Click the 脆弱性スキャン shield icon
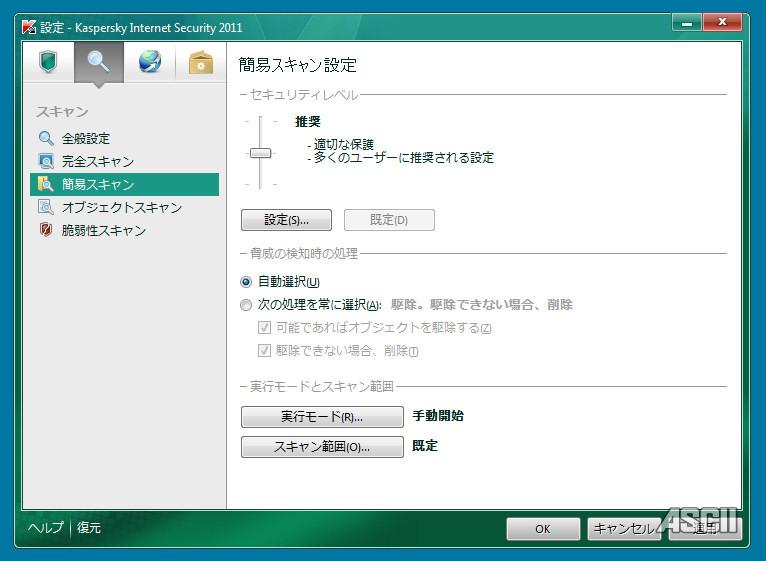766x561 pixels. coord(46,230)
